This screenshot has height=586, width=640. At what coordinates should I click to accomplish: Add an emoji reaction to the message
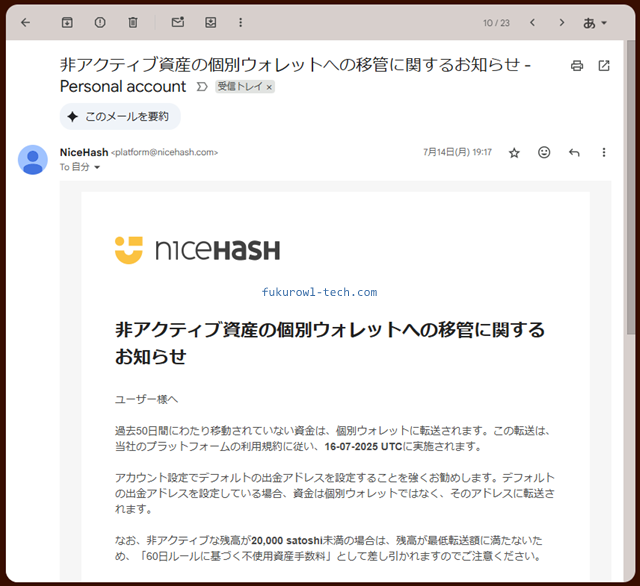544,153
